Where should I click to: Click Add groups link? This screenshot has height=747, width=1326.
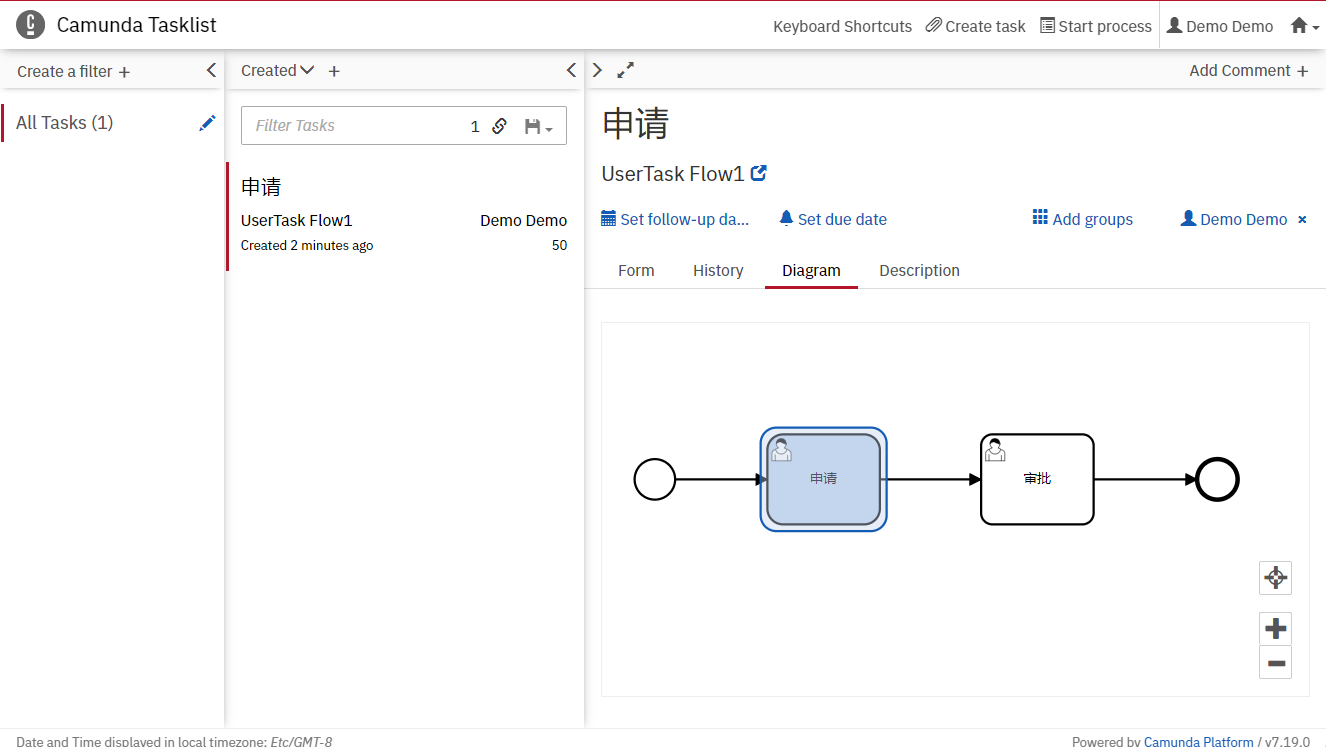1083,219
